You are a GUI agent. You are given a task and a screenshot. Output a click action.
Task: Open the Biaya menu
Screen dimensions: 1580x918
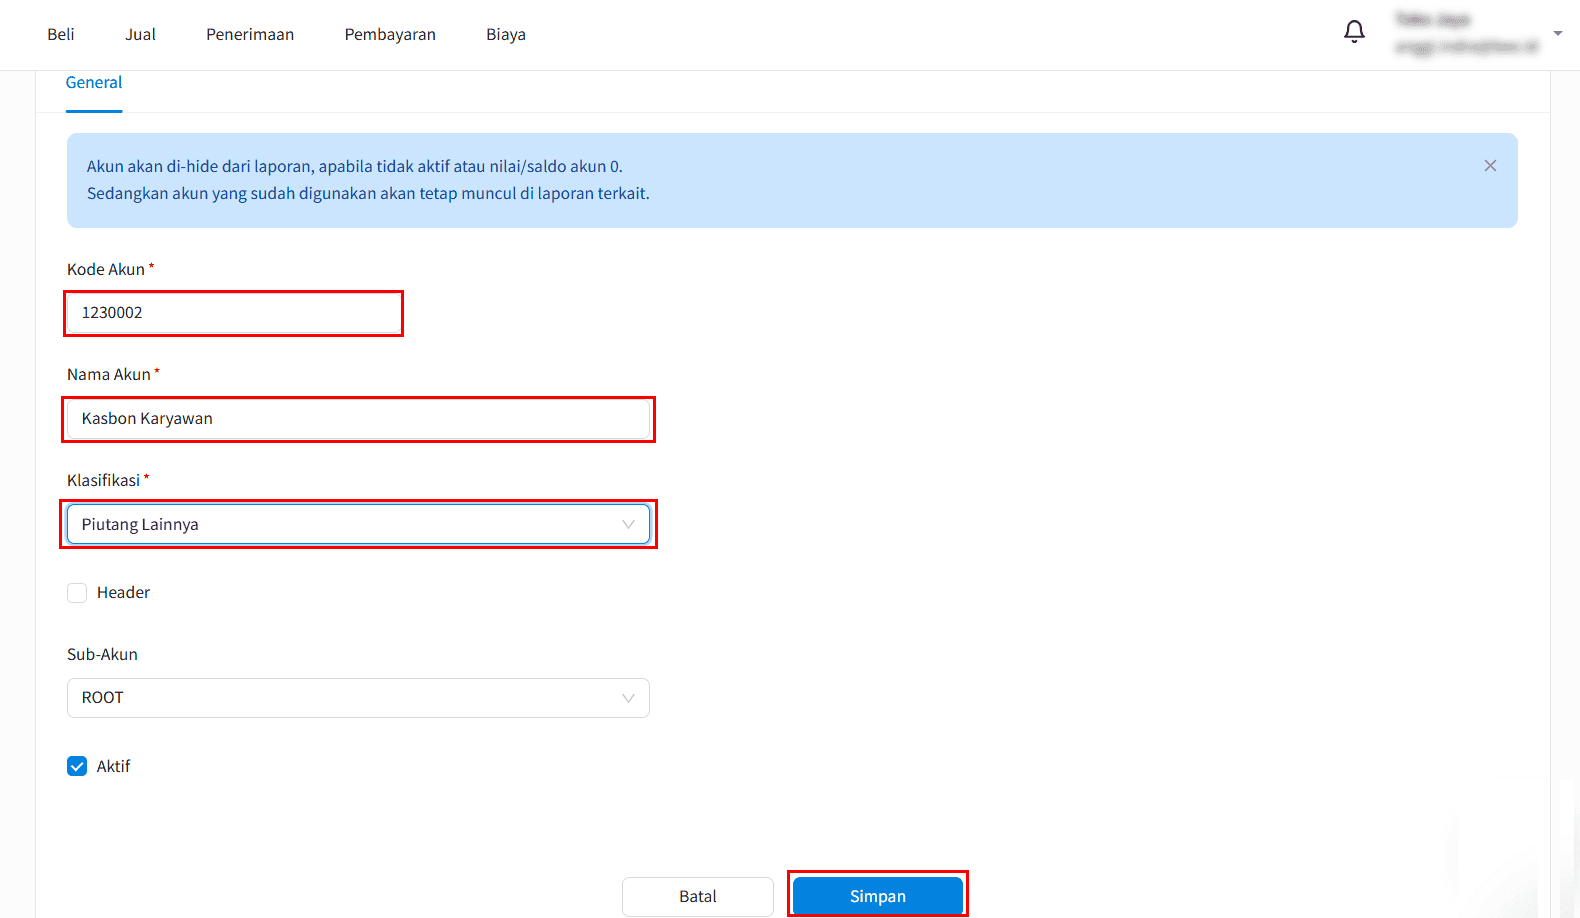tap(506, 34)
